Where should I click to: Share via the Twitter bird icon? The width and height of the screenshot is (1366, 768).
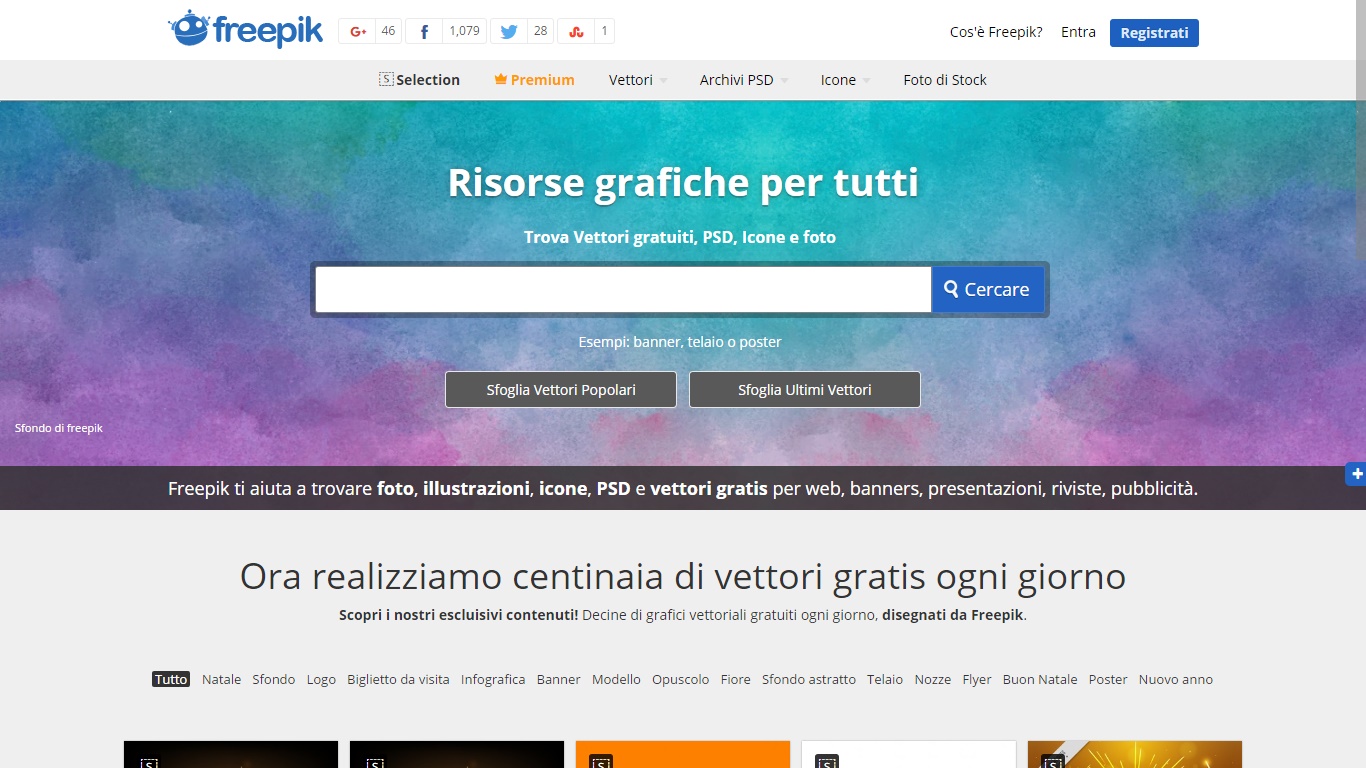508,31
